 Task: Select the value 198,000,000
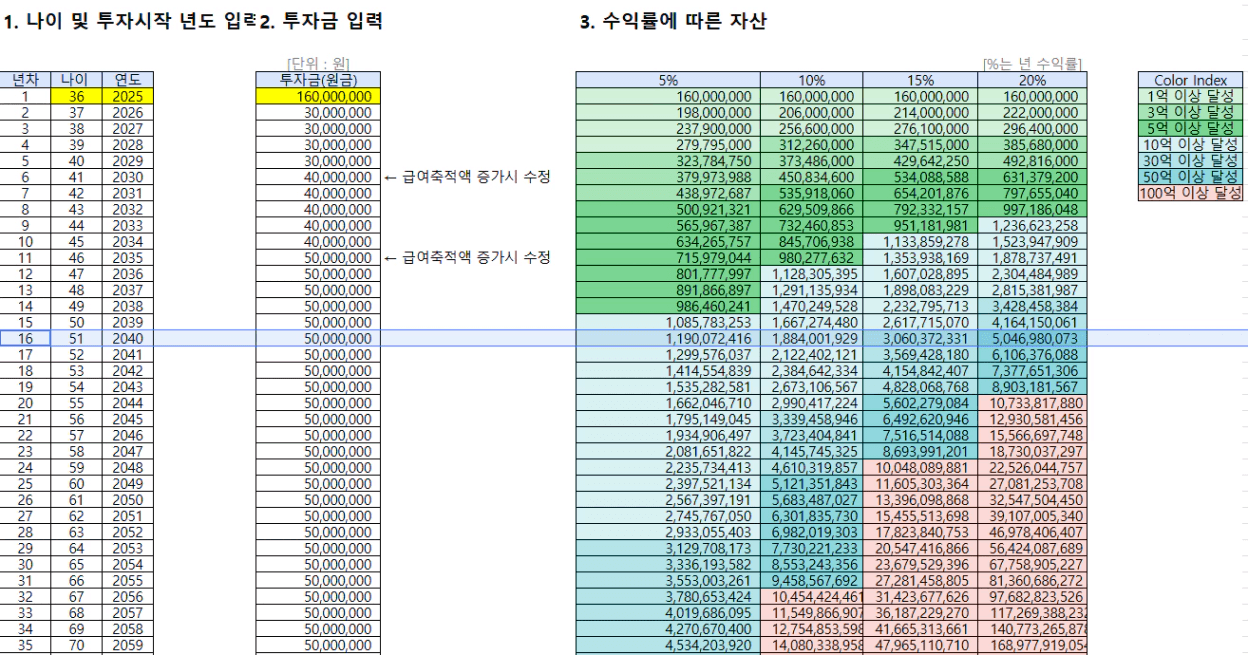coord(668,113)
